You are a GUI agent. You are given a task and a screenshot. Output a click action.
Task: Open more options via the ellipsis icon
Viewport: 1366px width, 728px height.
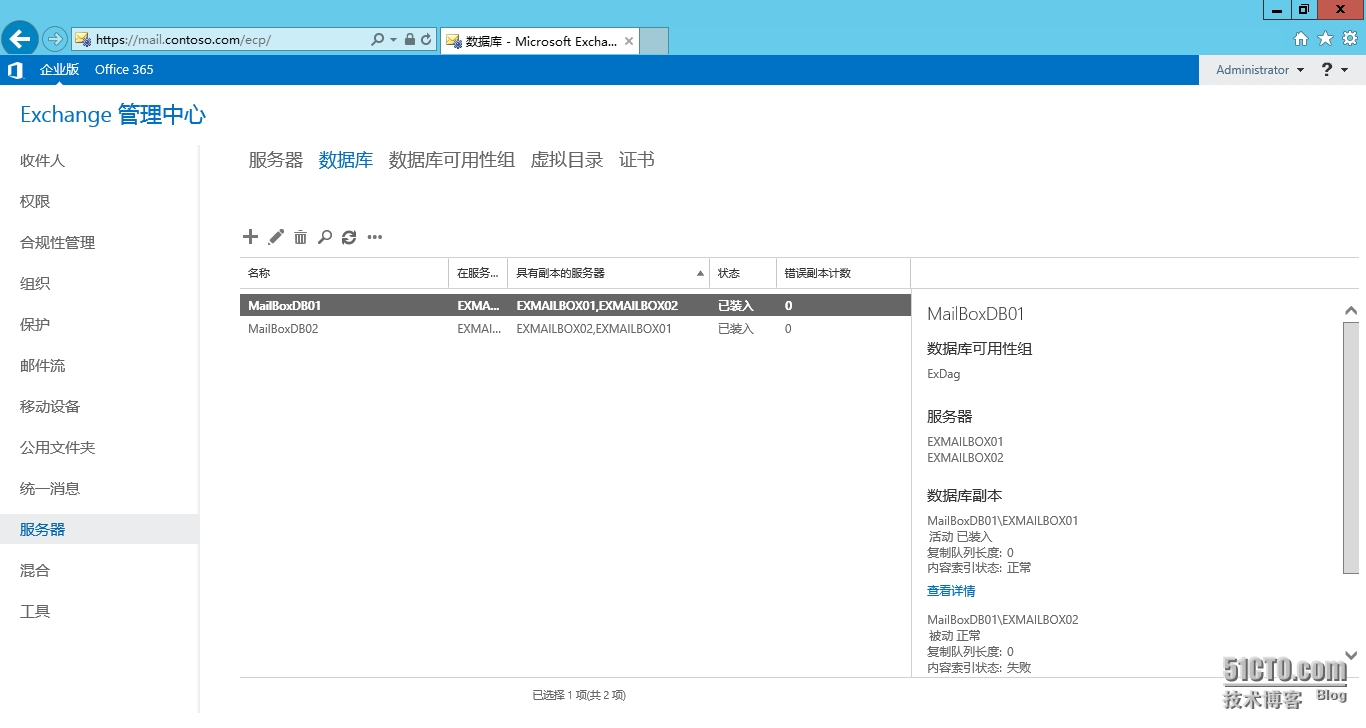[375, 237]
